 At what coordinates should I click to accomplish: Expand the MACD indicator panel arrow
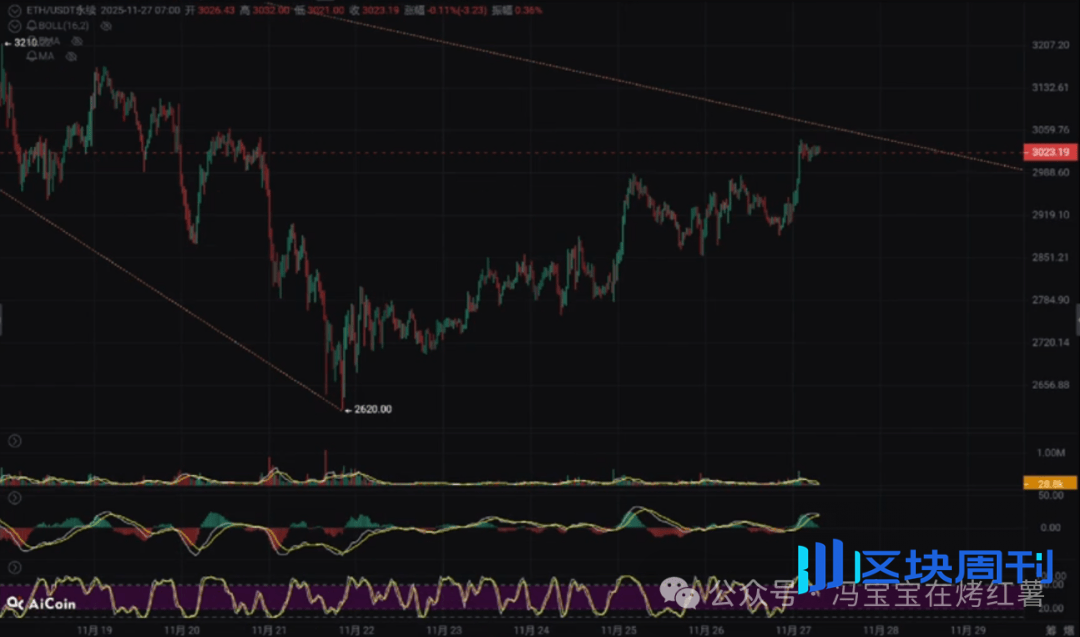click(15, 497)
